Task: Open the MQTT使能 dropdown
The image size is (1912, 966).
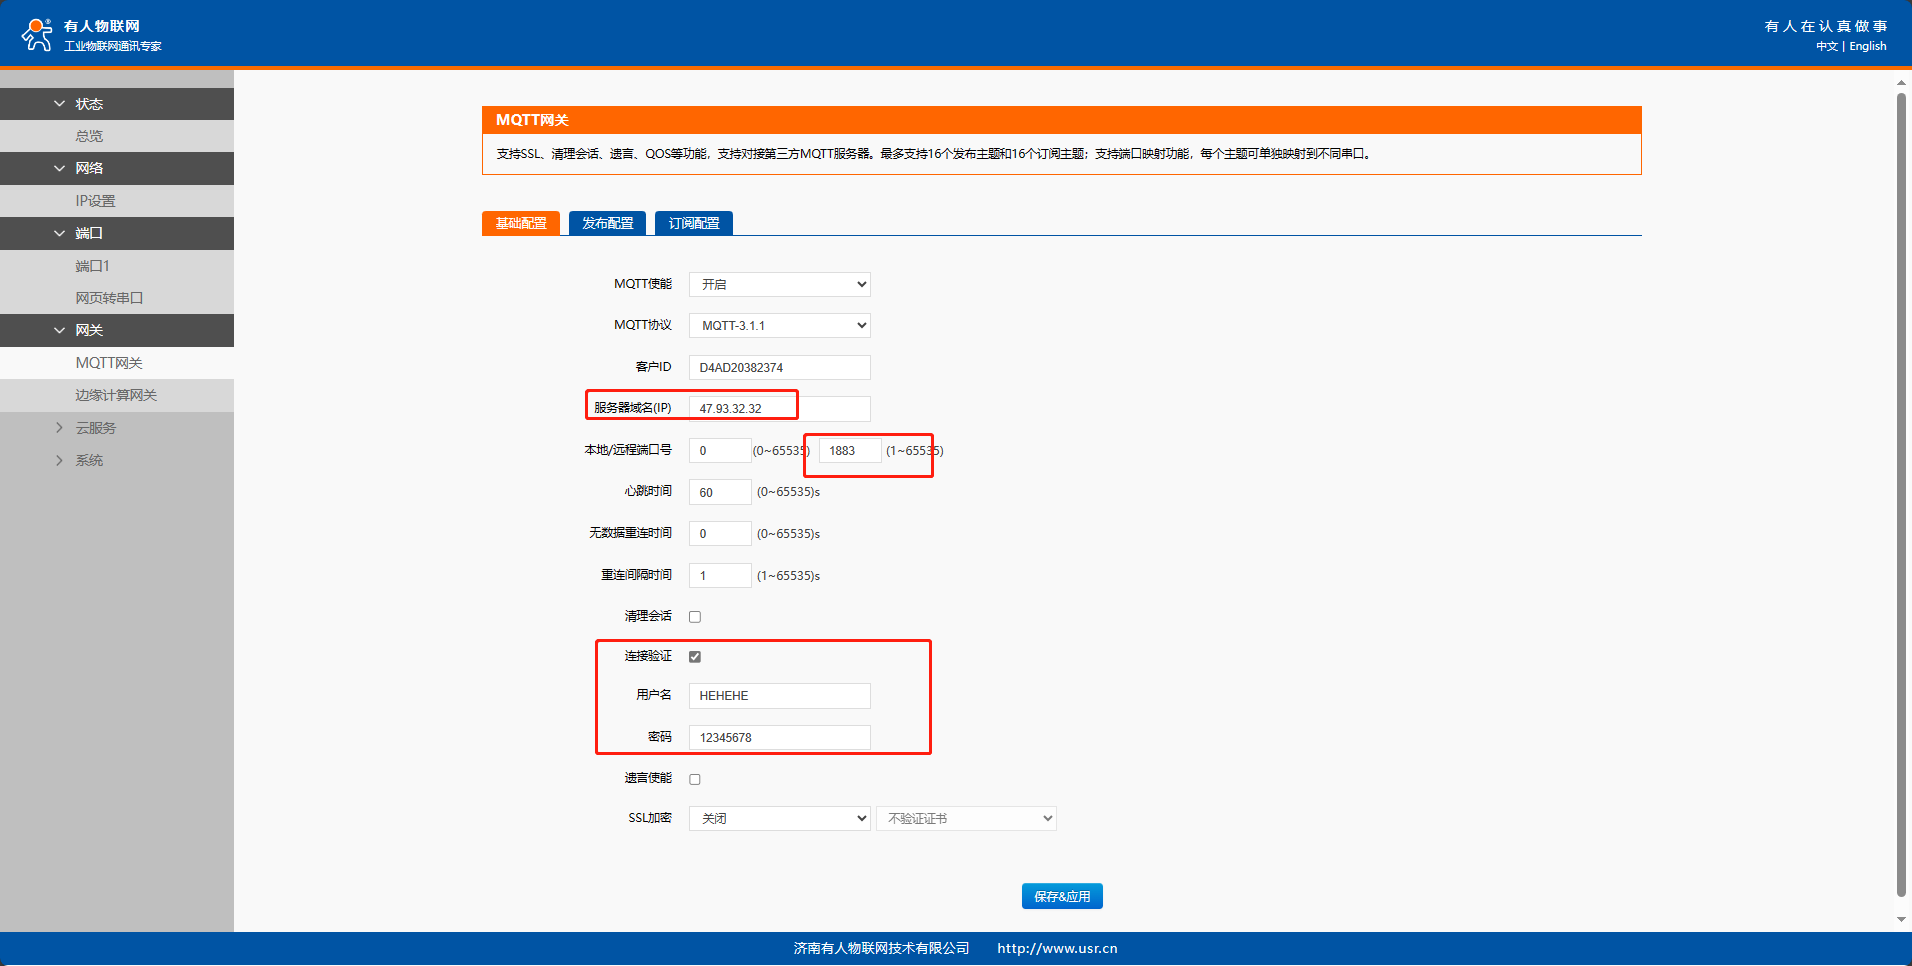Action: click(x=779, y=285)
